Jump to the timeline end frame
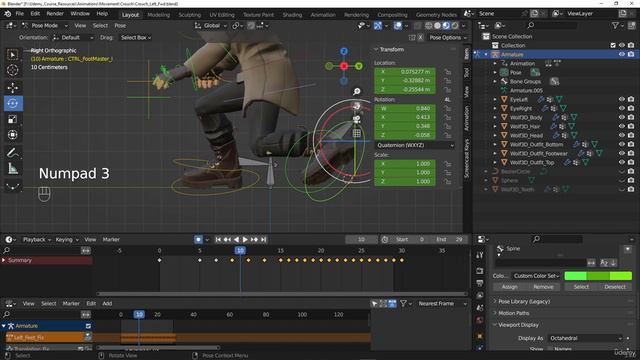Screen dimensions: 640x360 [264, 240]
